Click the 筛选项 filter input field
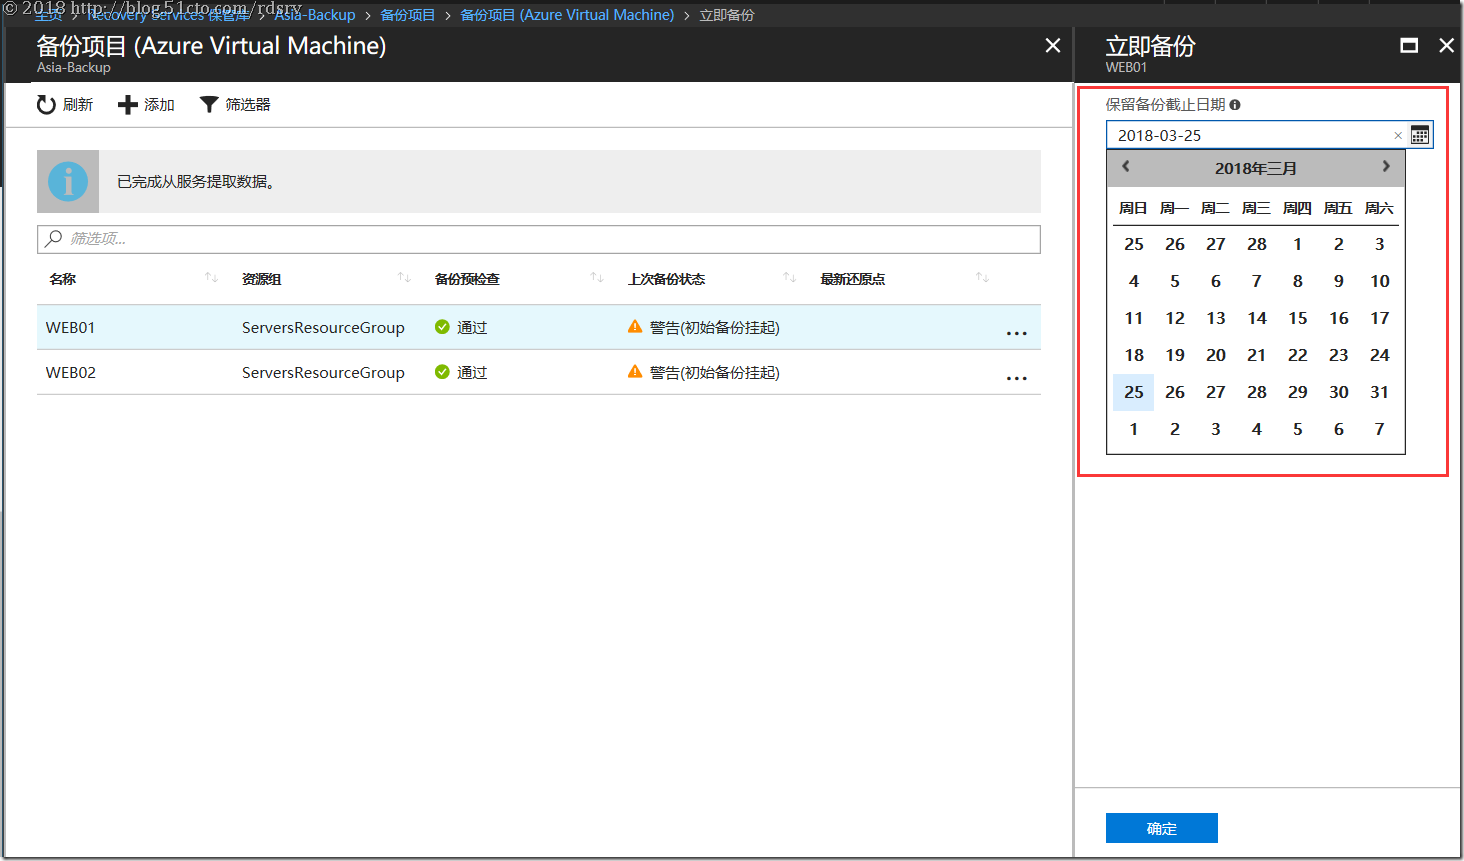This screenshot has height=861, width=1464. pyautogui.click(x=539, y=239)
